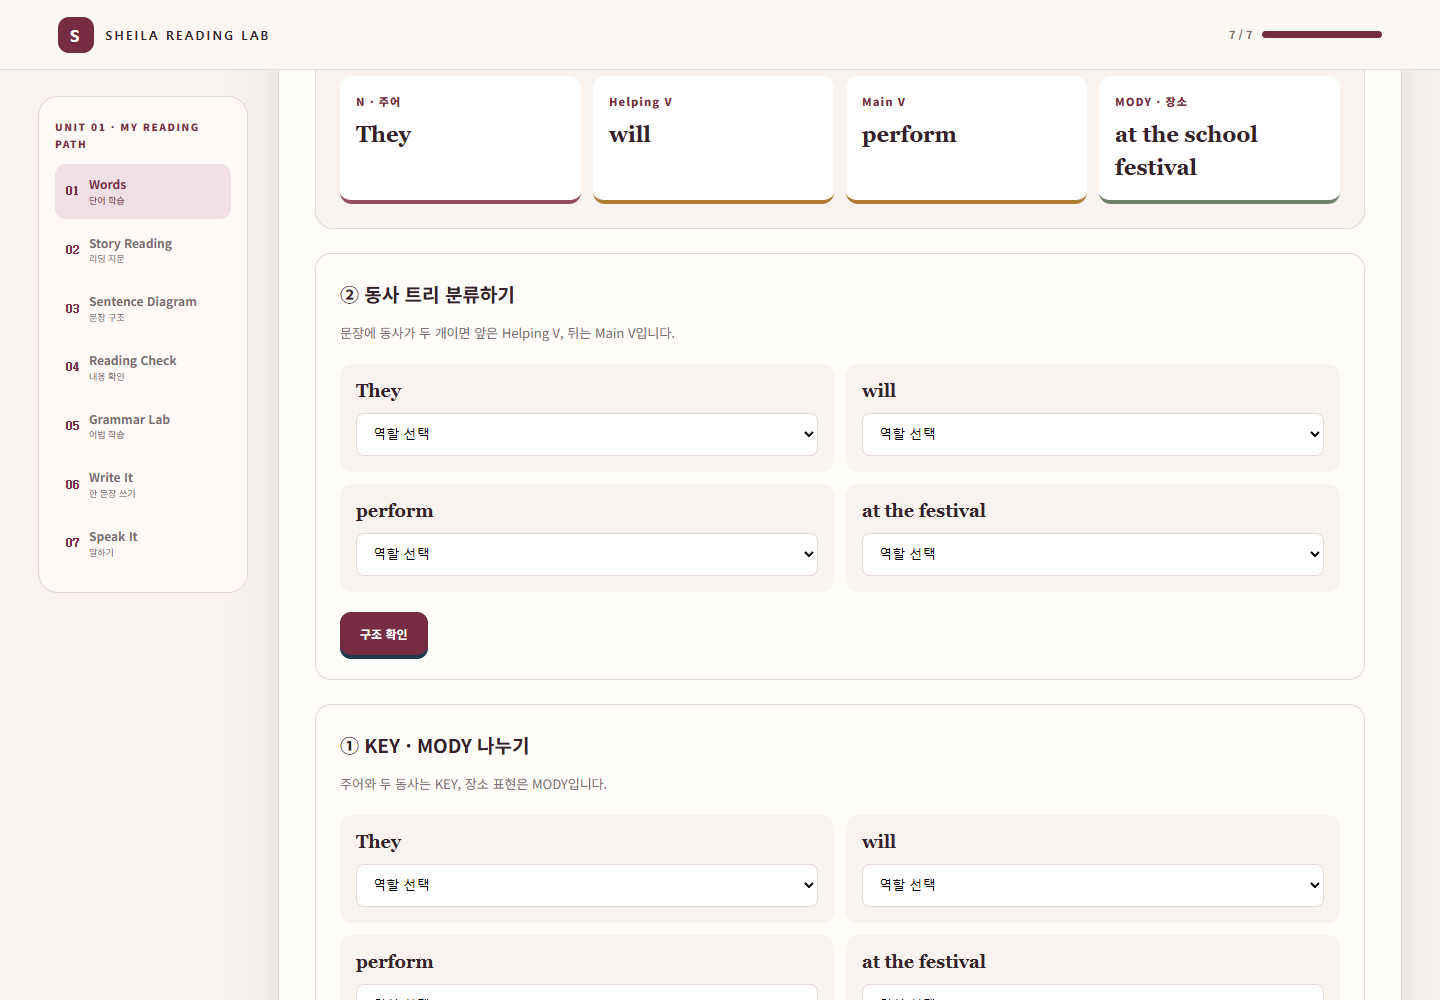1440x1000 pixels.
Task: Open 05 Grammar Lab step
Action: 143,426
